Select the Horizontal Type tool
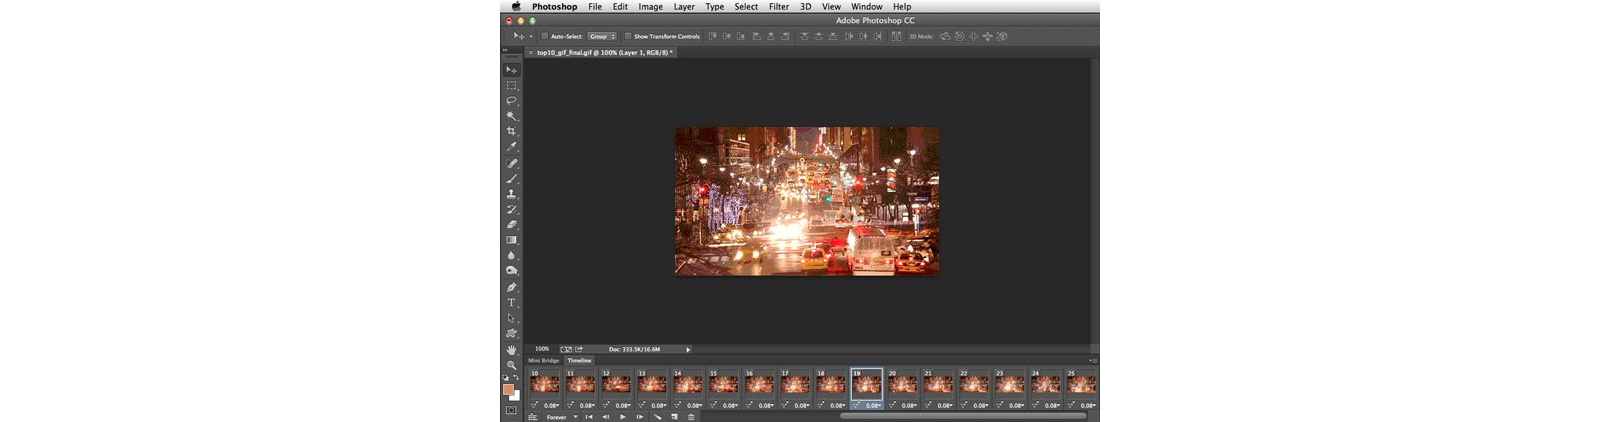 tap(511, 303)
